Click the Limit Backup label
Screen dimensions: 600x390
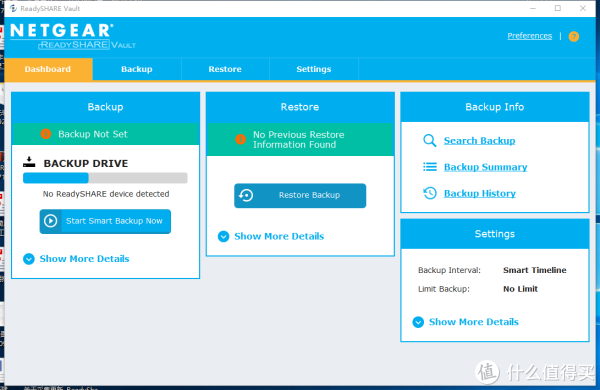click(443, 289)
